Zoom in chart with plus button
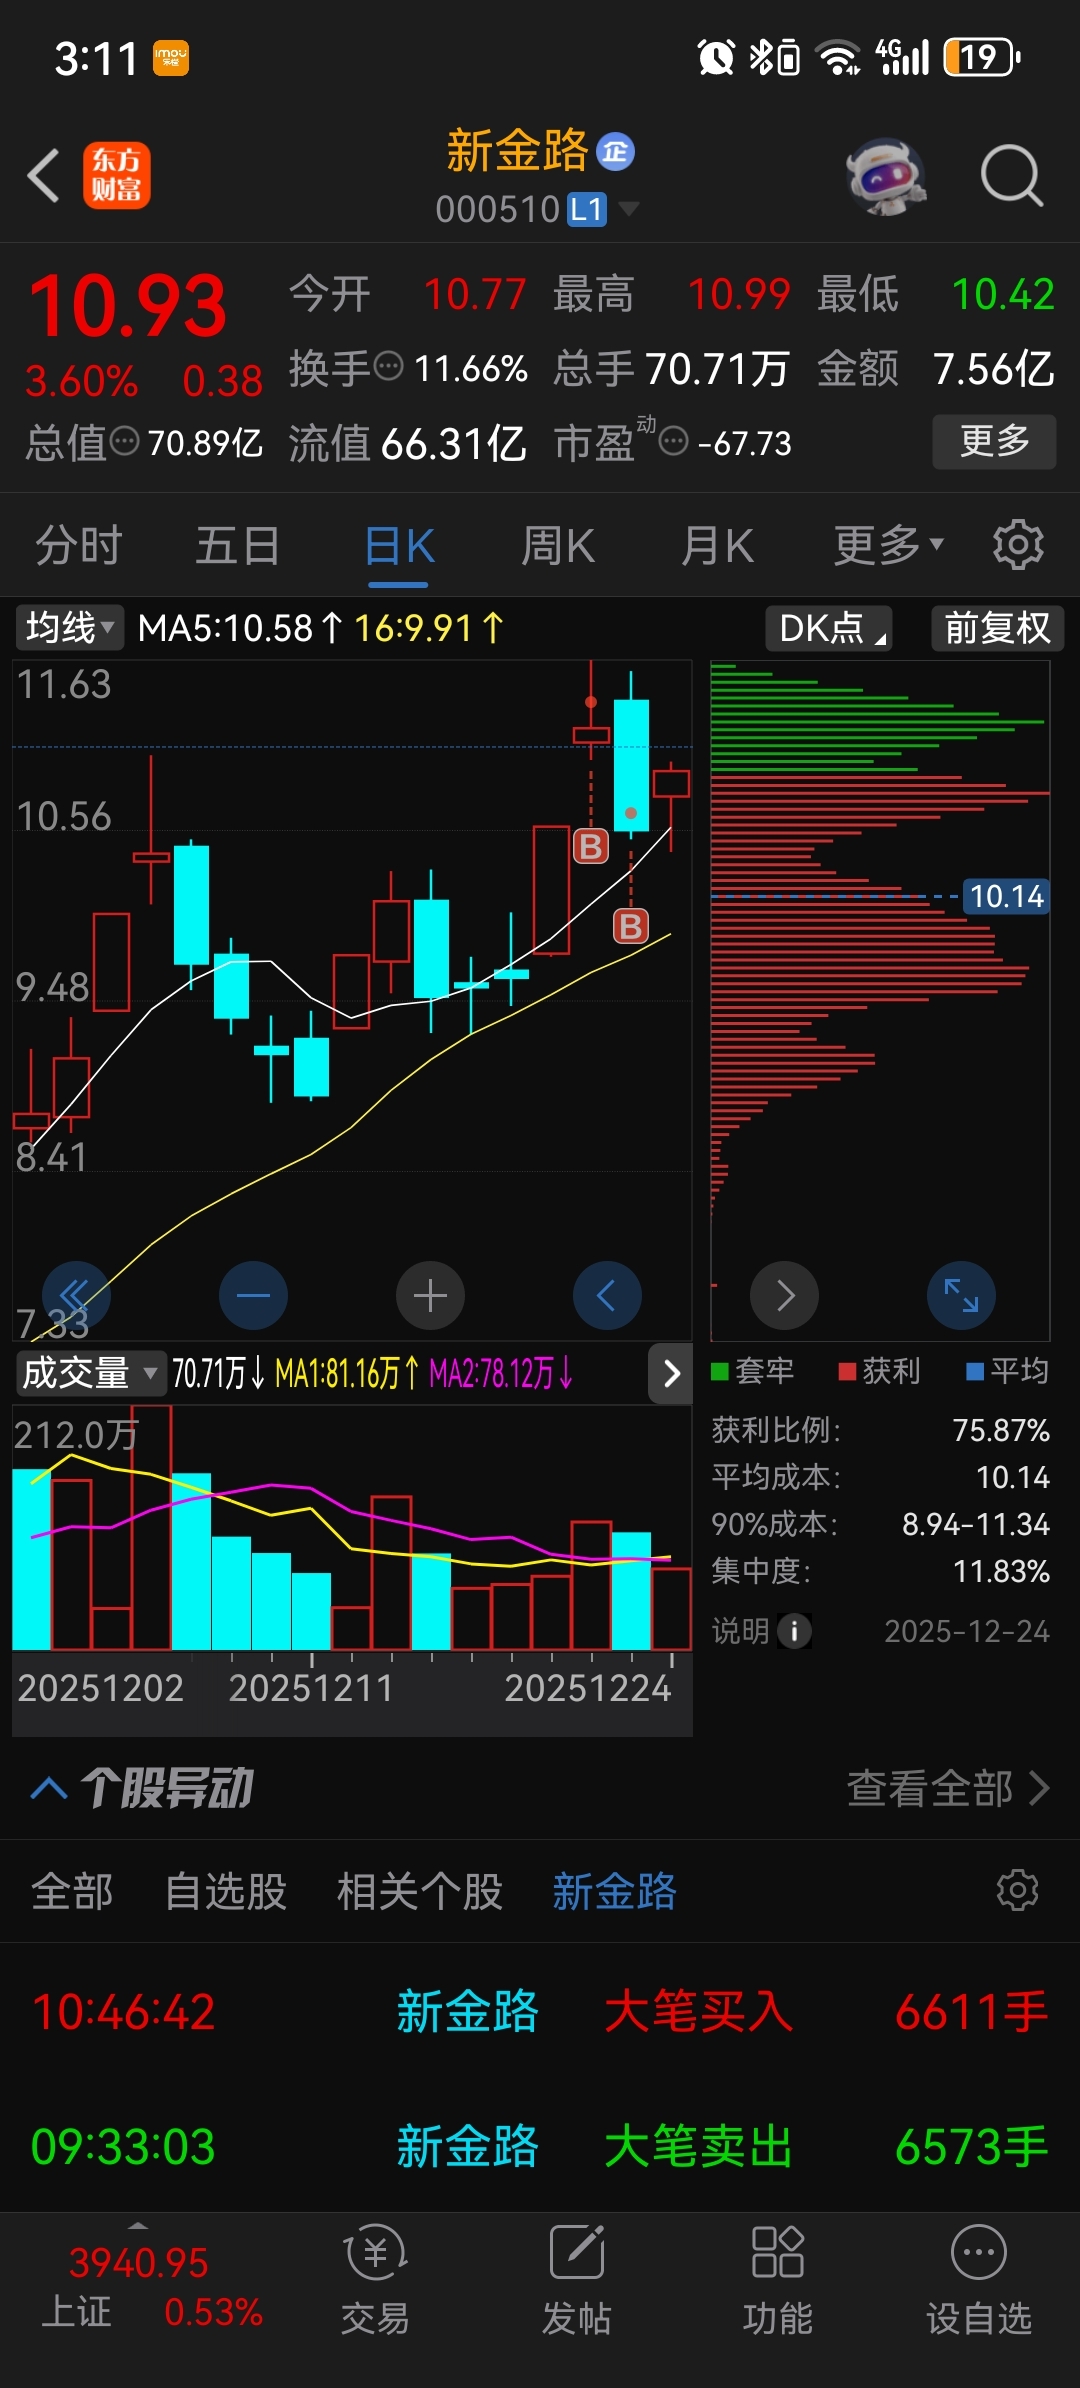 point(430,1296)
